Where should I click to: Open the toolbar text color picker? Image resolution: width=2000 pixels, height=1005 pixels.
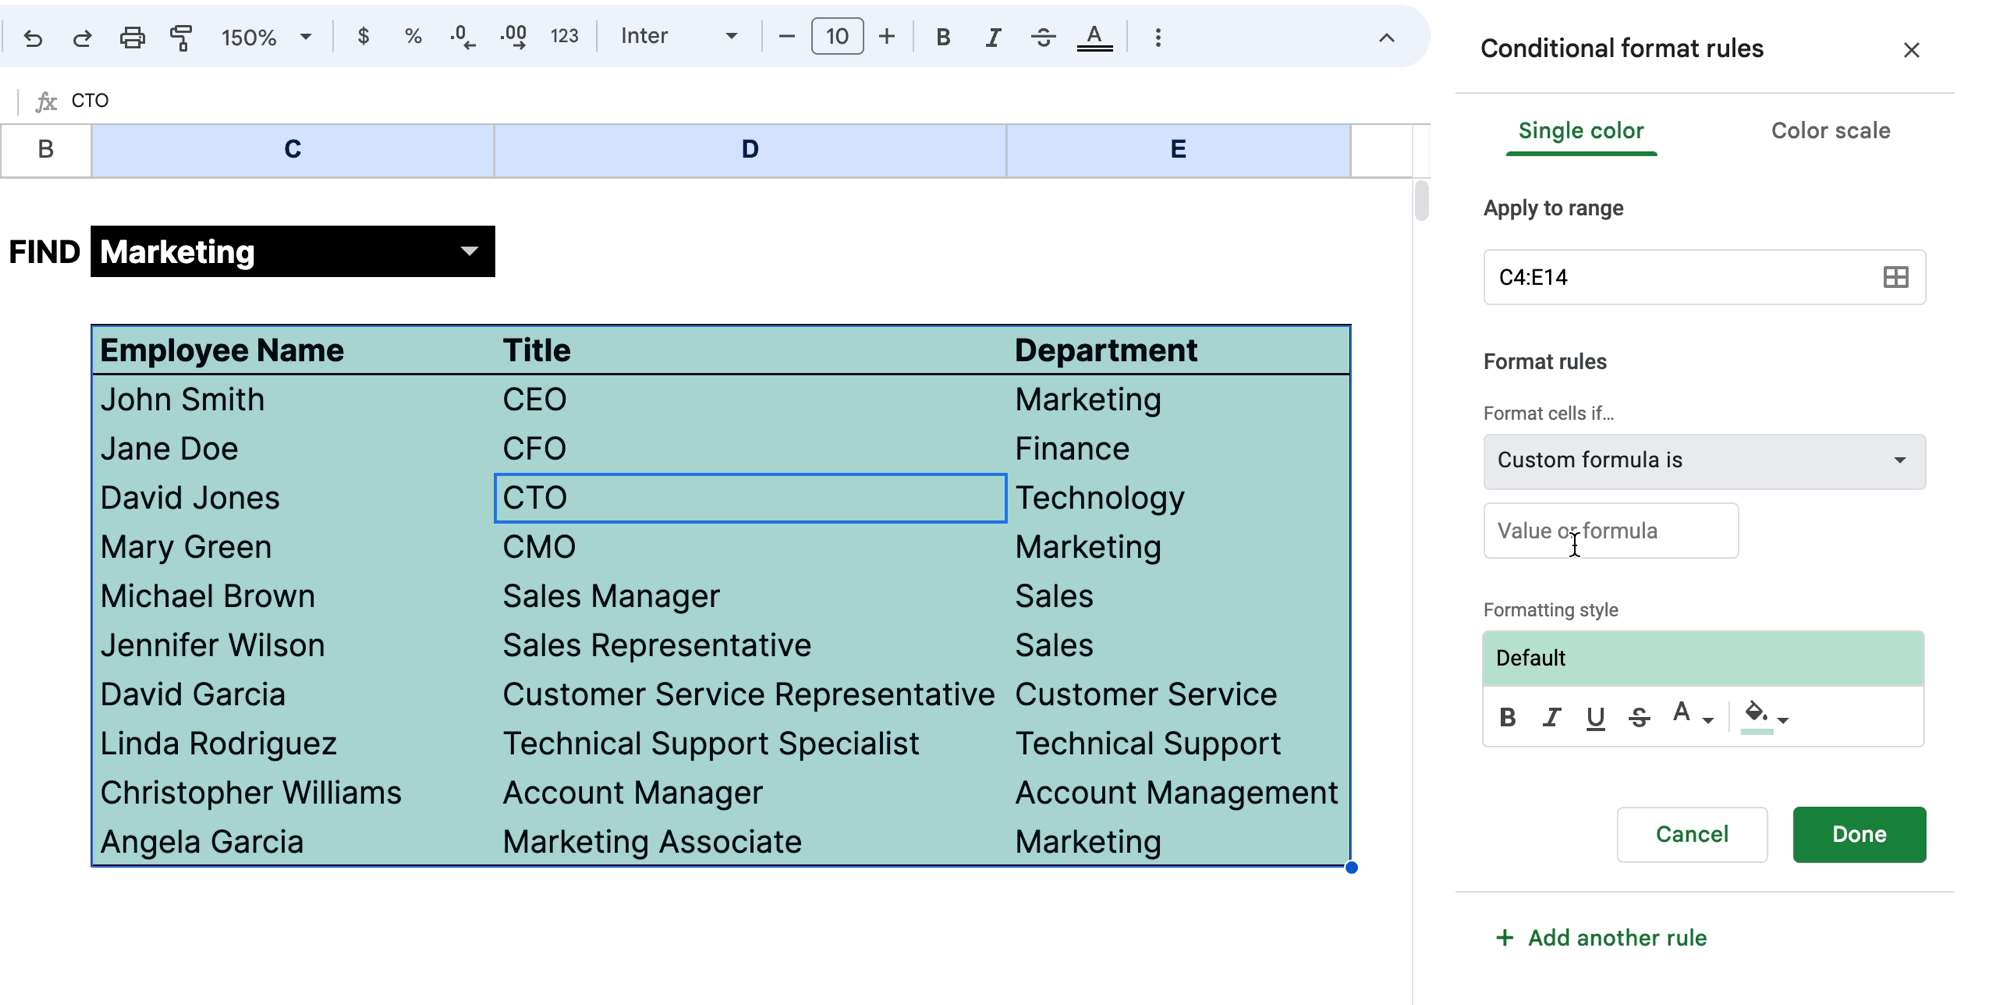tap(1095, 38)
